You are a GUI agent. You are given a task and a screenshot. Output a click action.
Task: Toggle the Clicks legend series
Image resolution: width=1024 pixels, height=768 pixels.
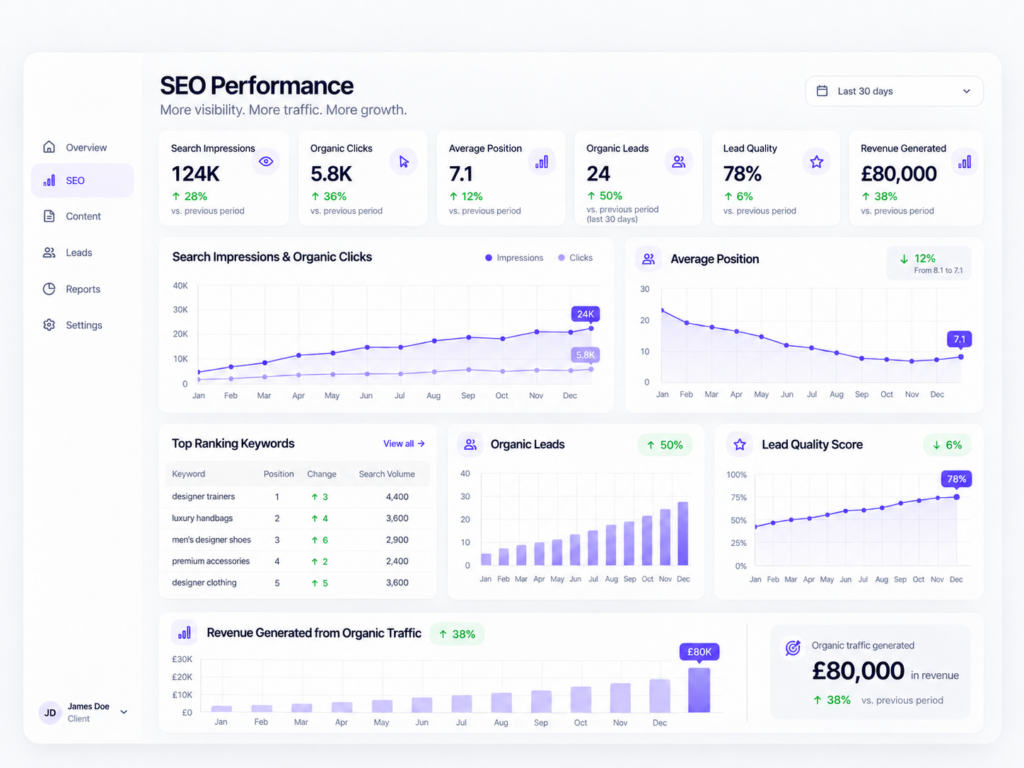point(575,258)
